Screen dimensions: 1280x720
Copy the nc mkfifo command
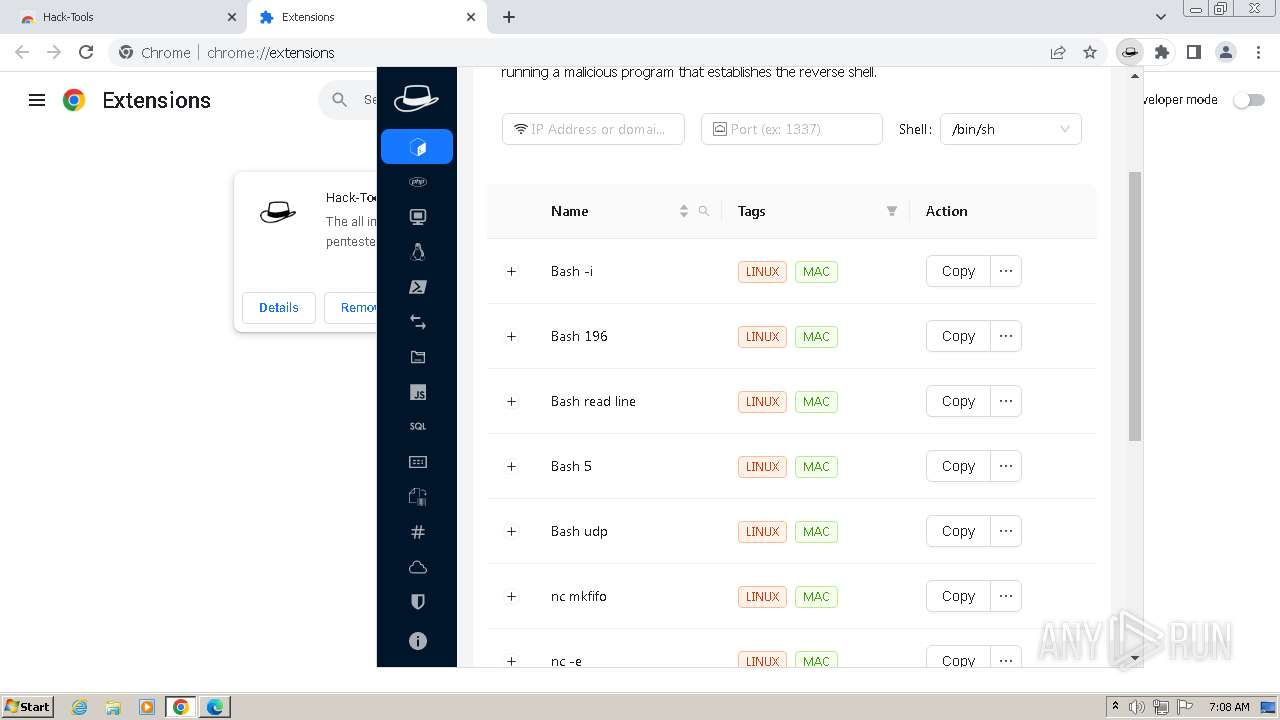[958, 596]
